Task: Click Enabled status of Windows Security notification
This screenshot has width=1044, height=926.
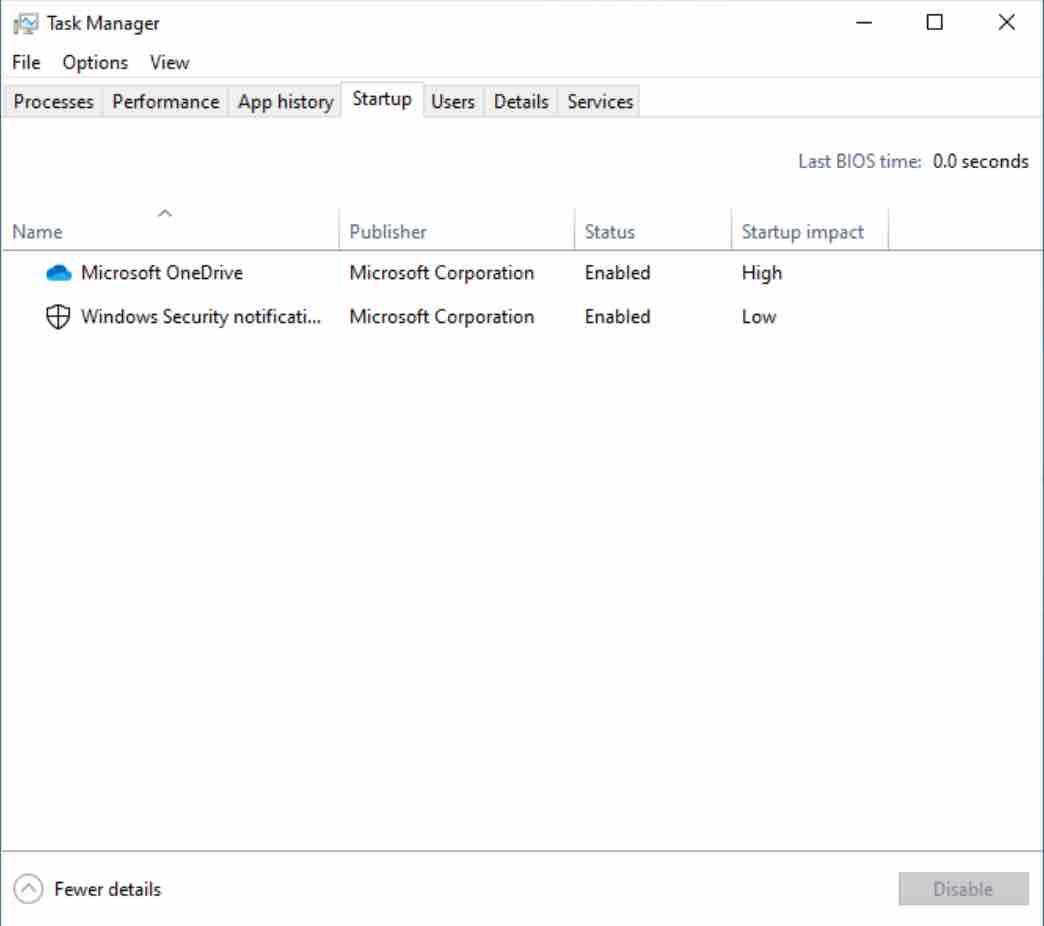Action: tap(617, 316)
